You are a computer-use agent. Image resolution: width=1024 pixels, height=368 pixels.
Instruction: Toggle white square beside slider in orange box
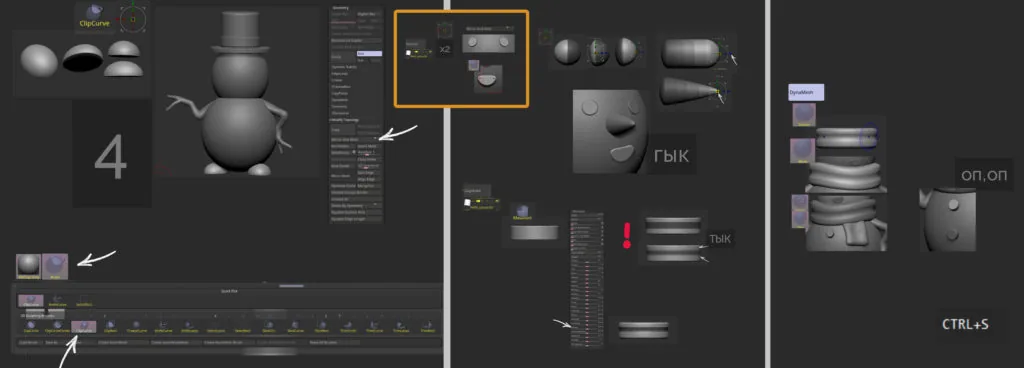click(x=408, y=52)
